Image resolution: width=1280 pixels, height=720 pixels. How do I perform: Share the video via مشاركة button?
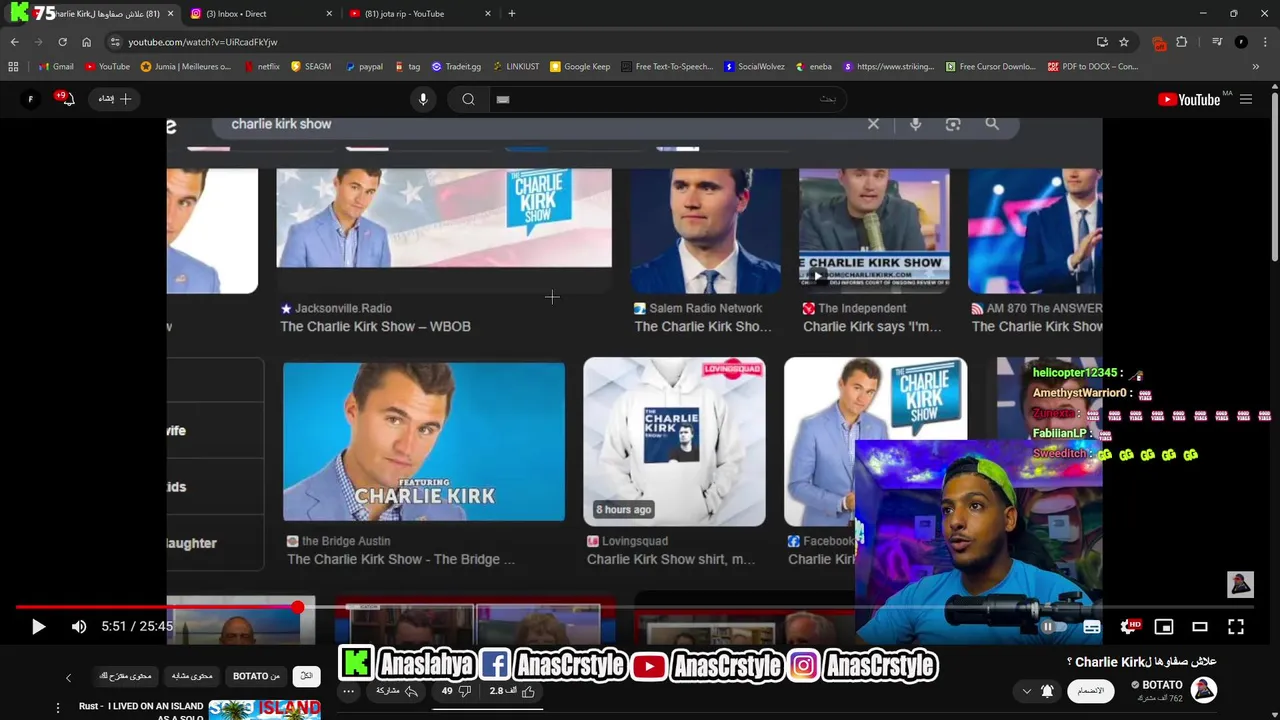(x=397, y=691)
